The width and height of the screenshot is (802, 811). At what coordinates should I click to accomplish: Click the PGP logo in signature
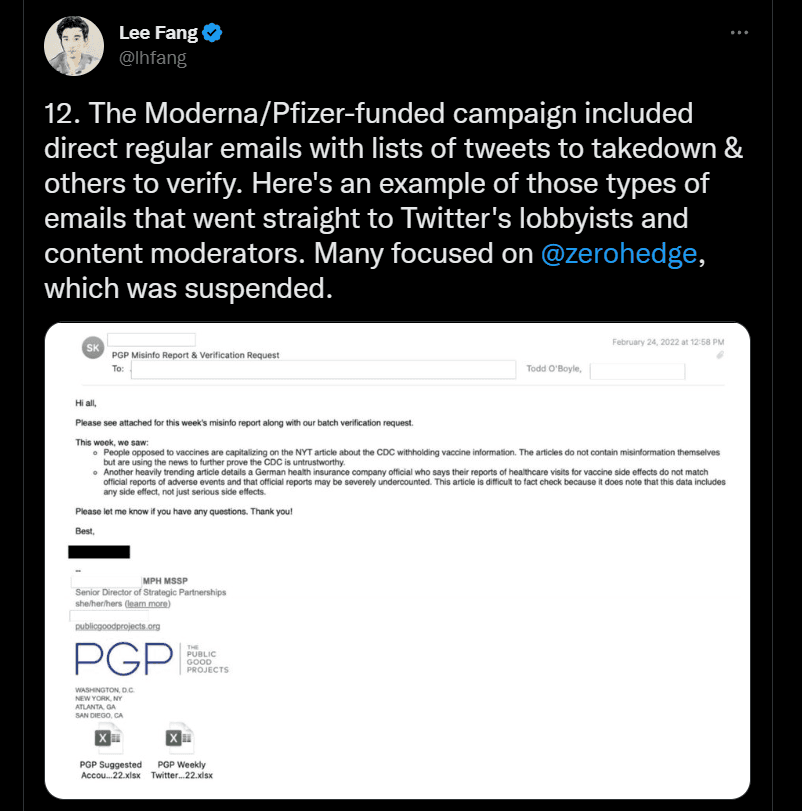point(122,657)
